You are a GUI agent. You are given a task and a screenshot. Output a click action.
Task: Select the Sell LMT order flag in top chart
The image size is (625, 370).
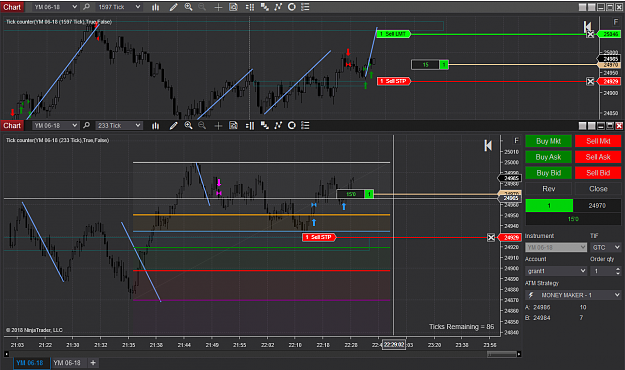pyautogui.click(x=393, y=34)
